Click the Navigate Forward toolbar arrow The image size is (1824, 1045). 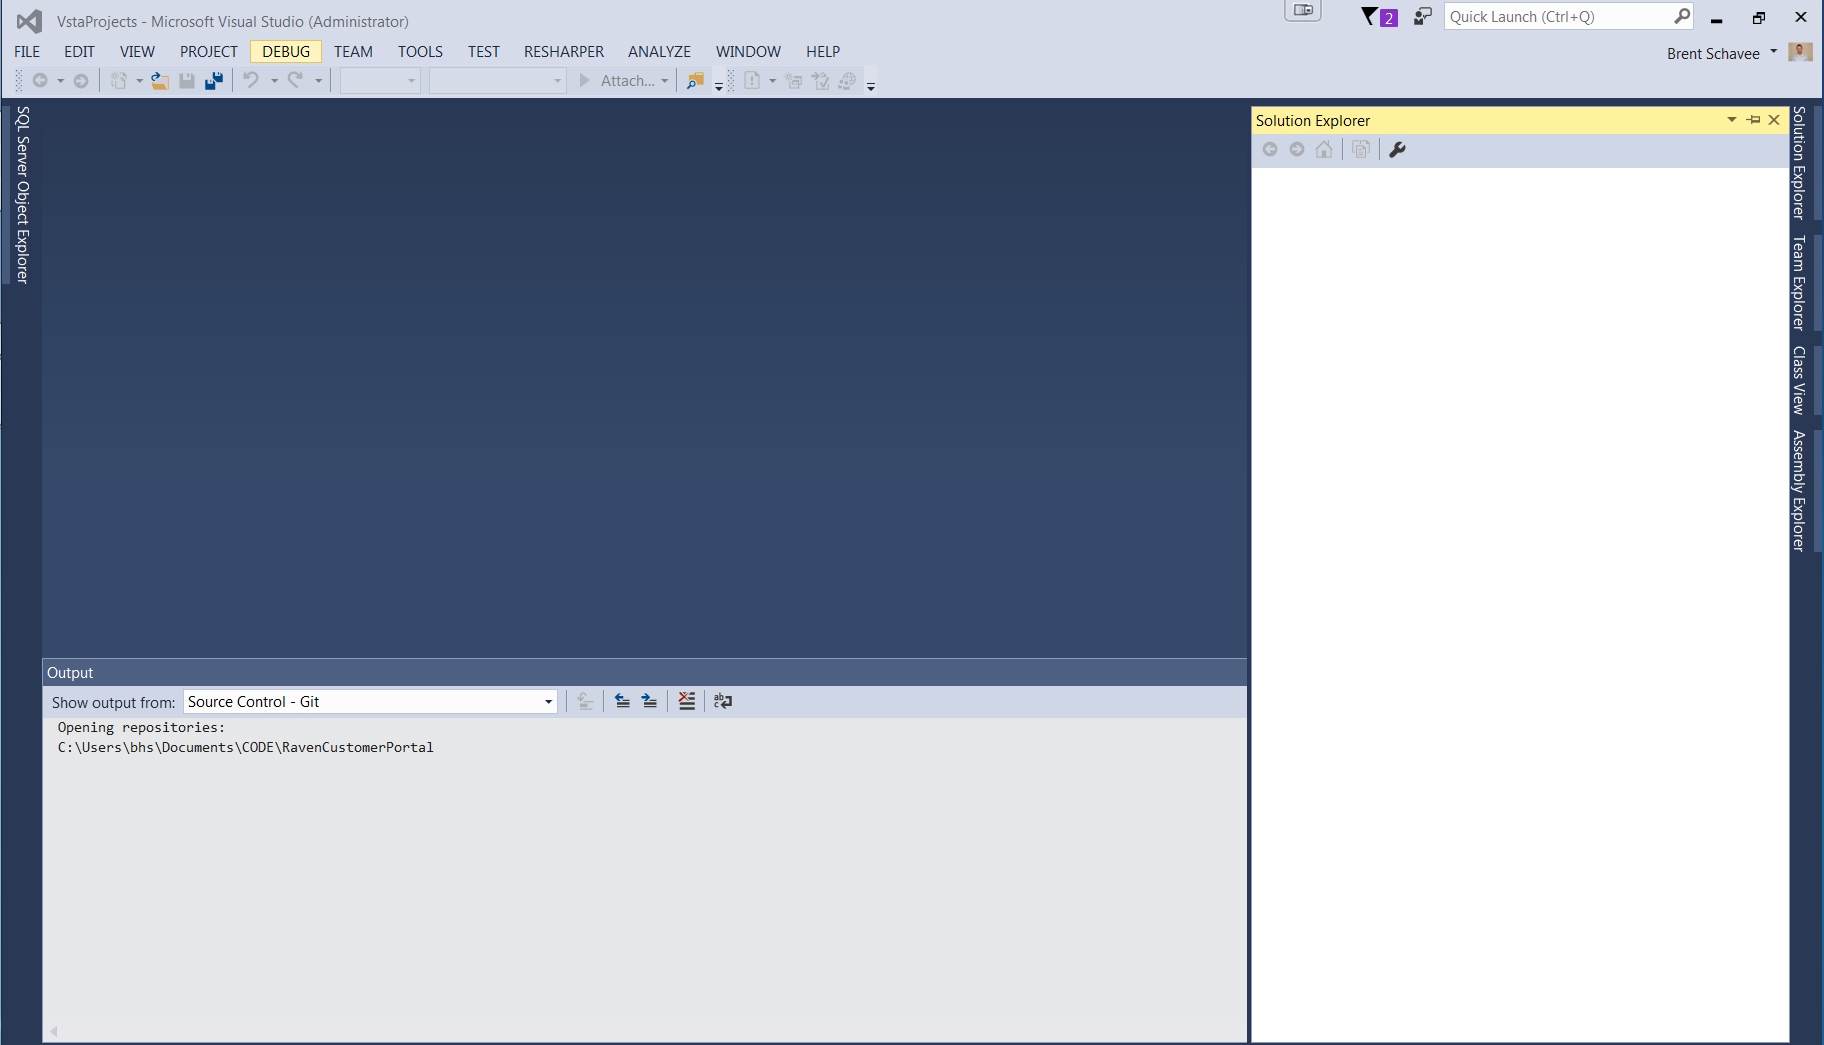(81, 81)
